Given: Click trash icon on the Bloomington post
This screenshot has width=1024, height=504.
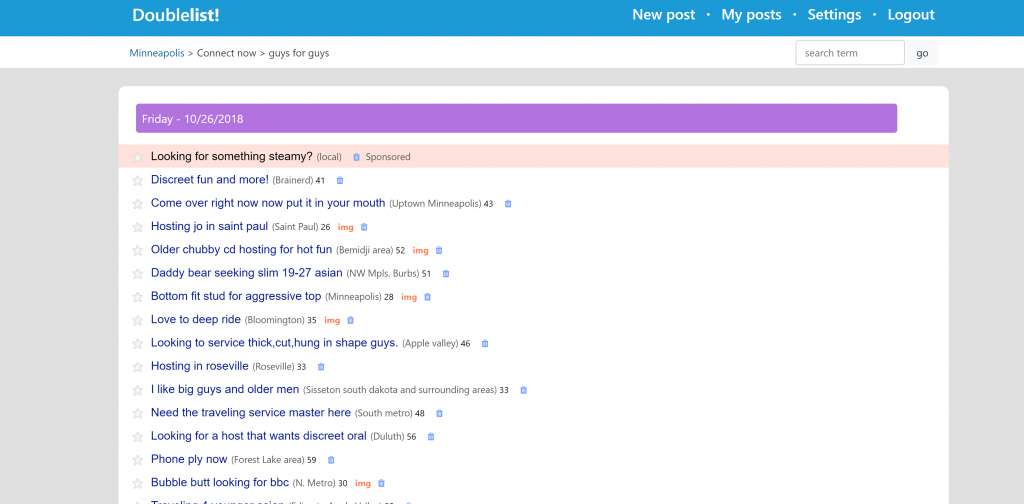Looking at the screenshot, I should click(350, 320).
